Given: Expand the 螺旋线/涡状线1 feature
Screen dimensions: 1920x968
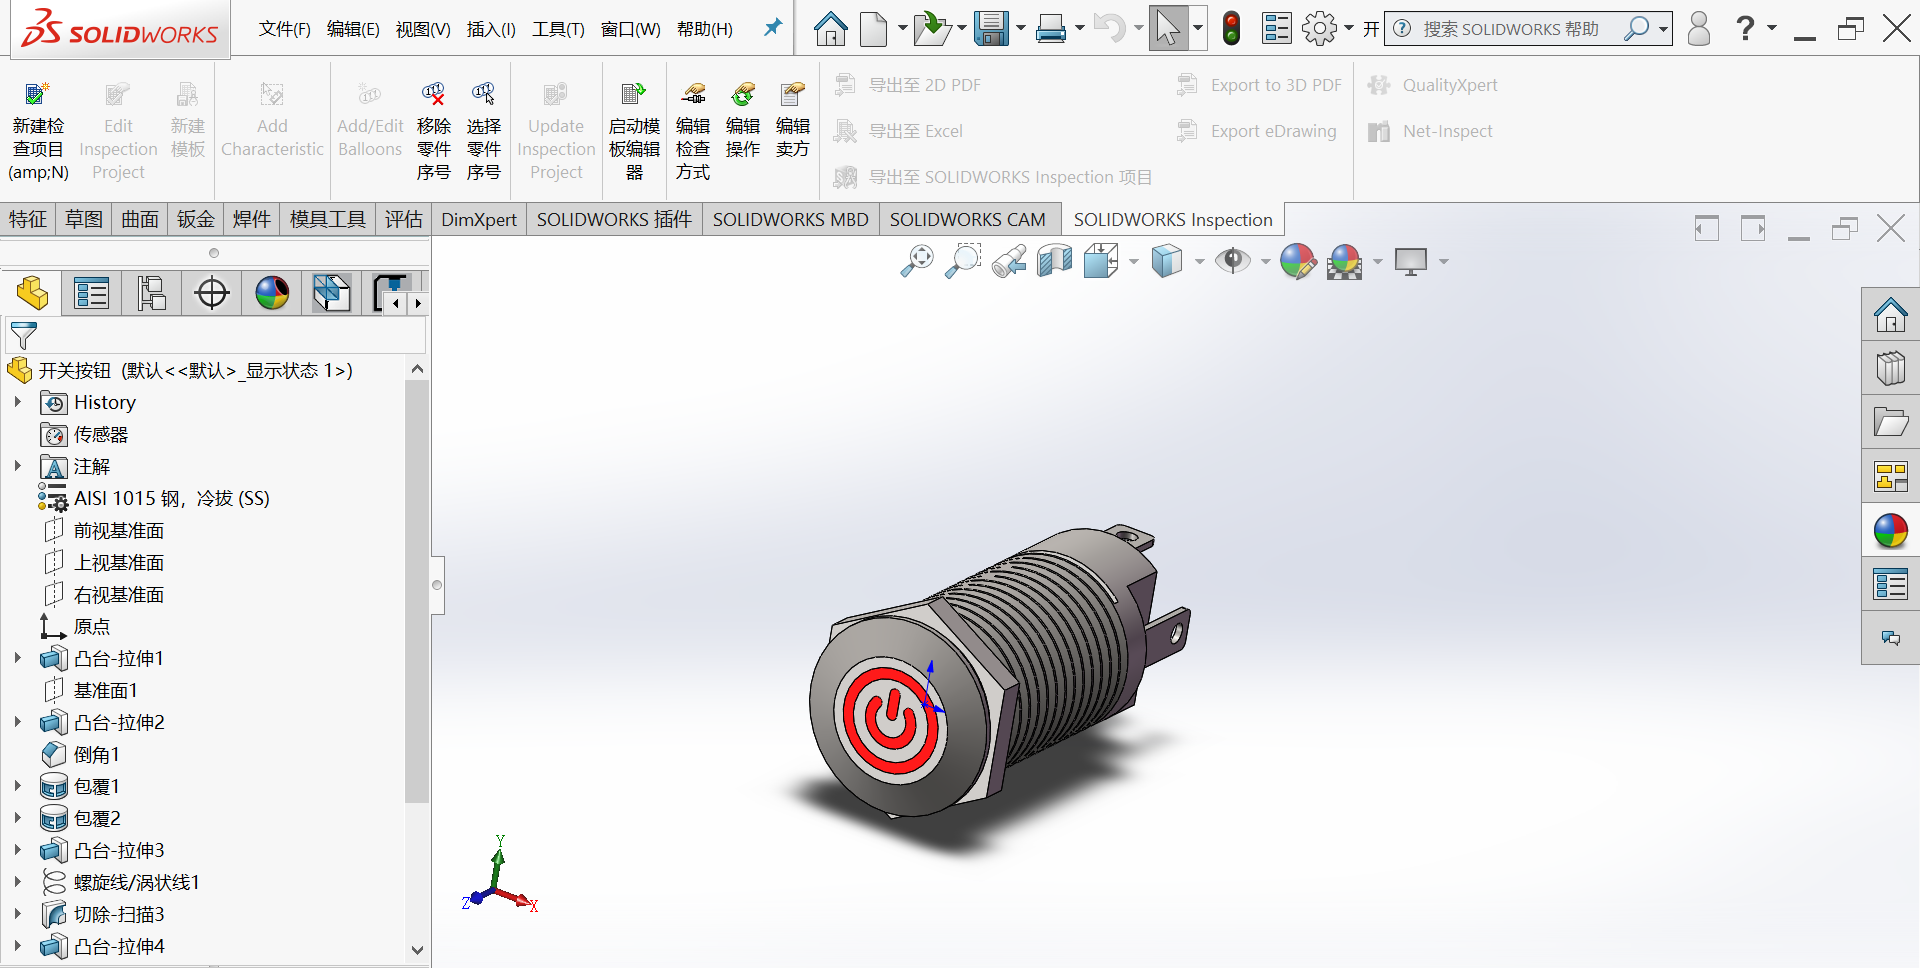Looking at the screenshot, I should [17, 882].
